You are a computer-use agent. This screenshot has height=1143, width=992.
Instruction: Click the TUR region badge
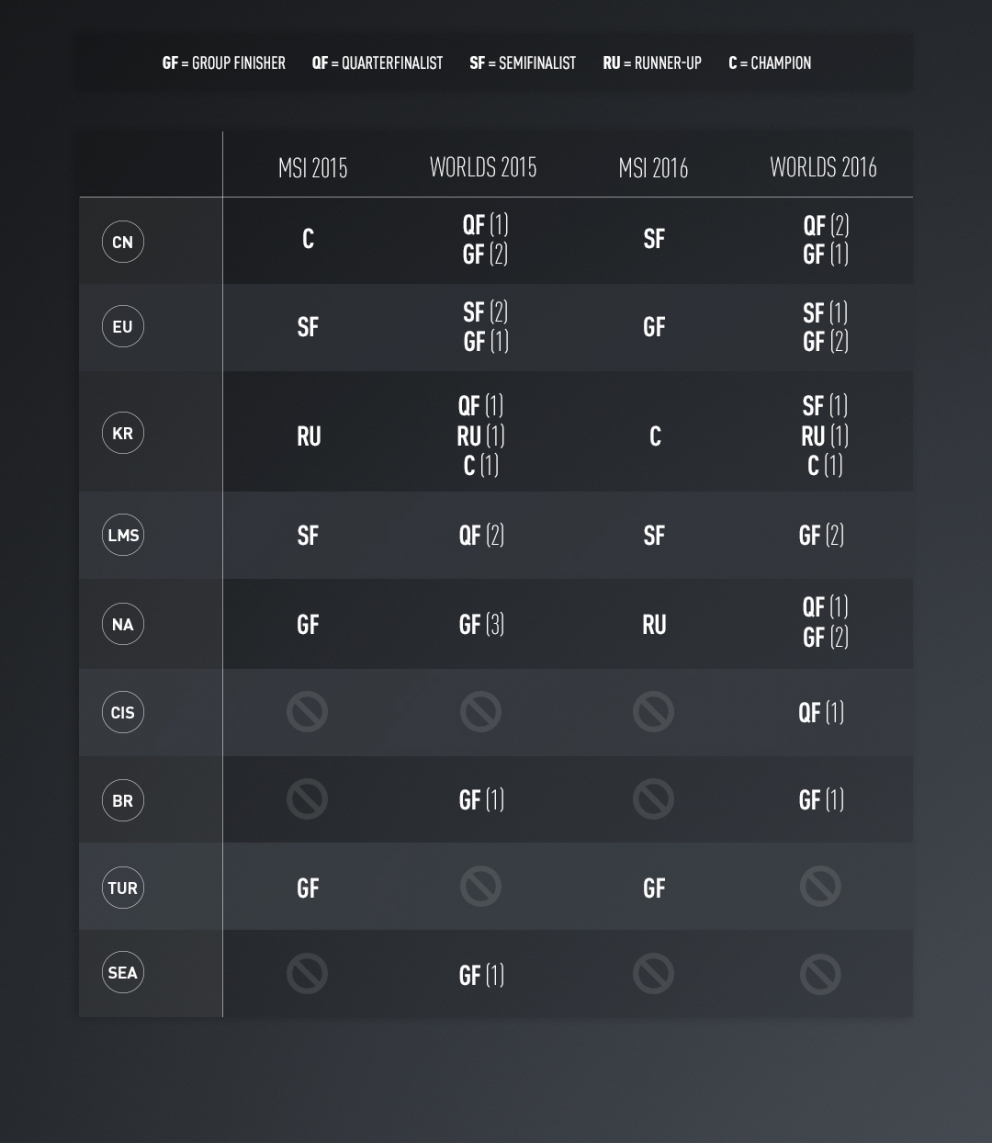tap(123, 888)
